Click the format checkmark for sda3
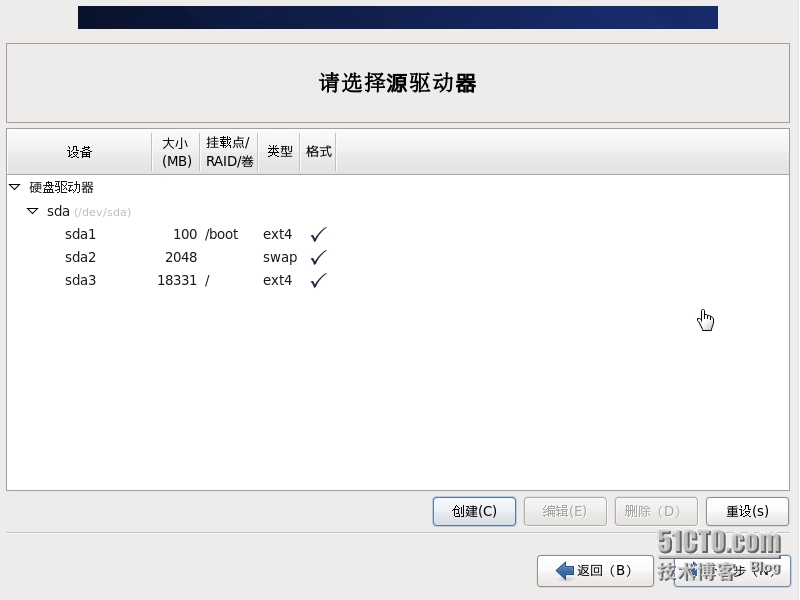The image size is (800, 600). pyautogui.click(x=318, y=280)
